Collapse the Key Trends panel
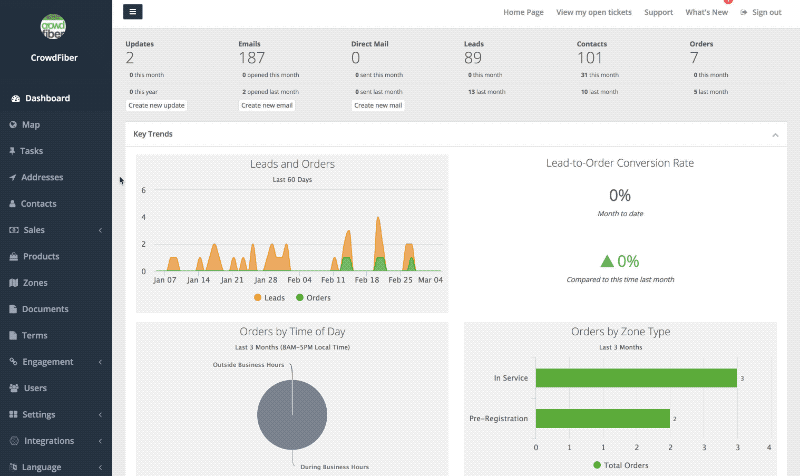Screen dimensions: 800x476 (773, 134)
